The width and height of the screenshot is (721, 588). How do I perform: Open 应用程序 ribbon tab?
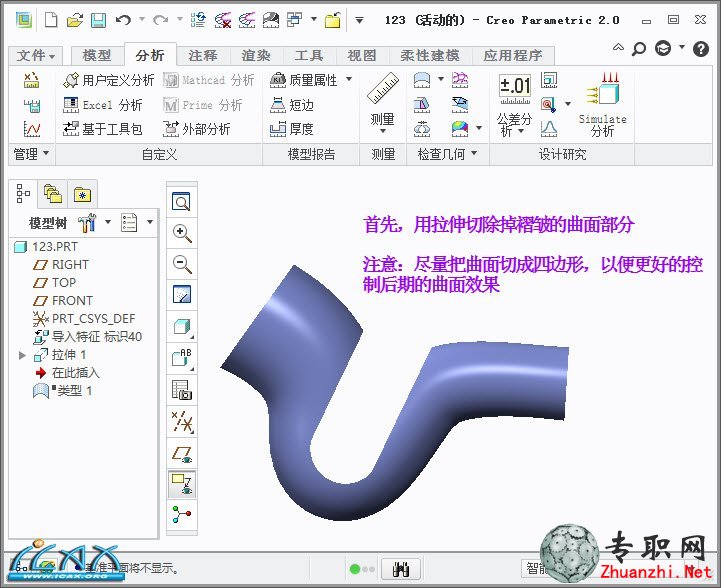coord(513,56)
